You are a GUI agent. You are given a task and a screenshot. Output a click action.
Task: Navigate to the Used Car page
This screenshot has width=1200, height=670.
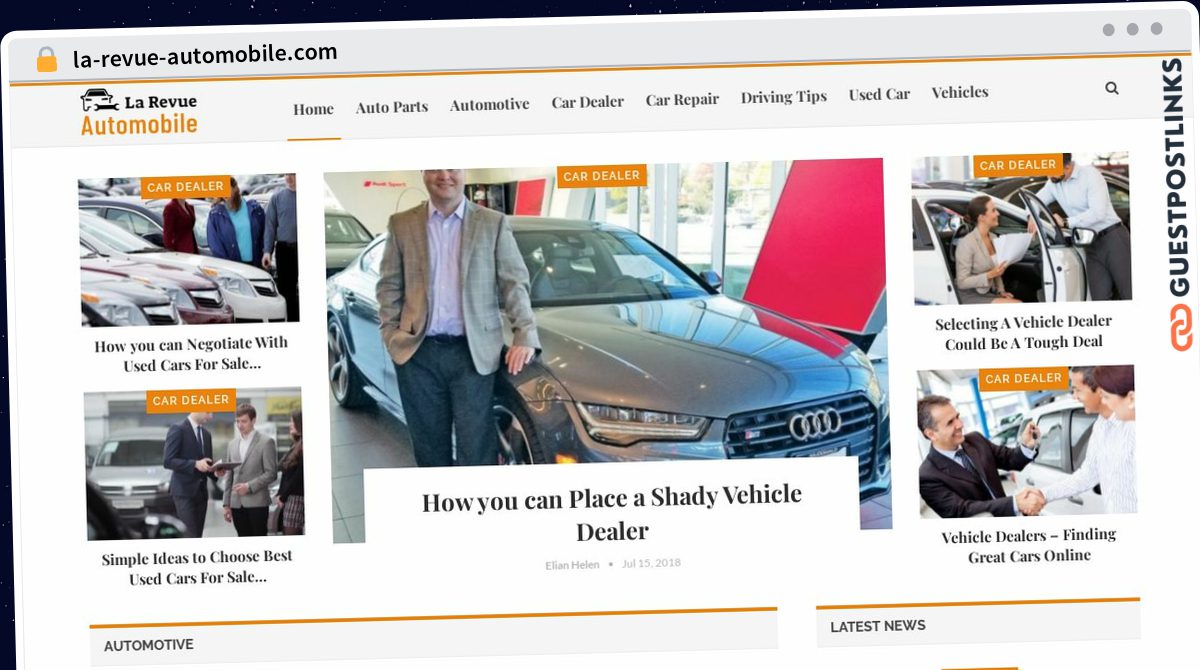pyautogui.click(x=879, y=94)
